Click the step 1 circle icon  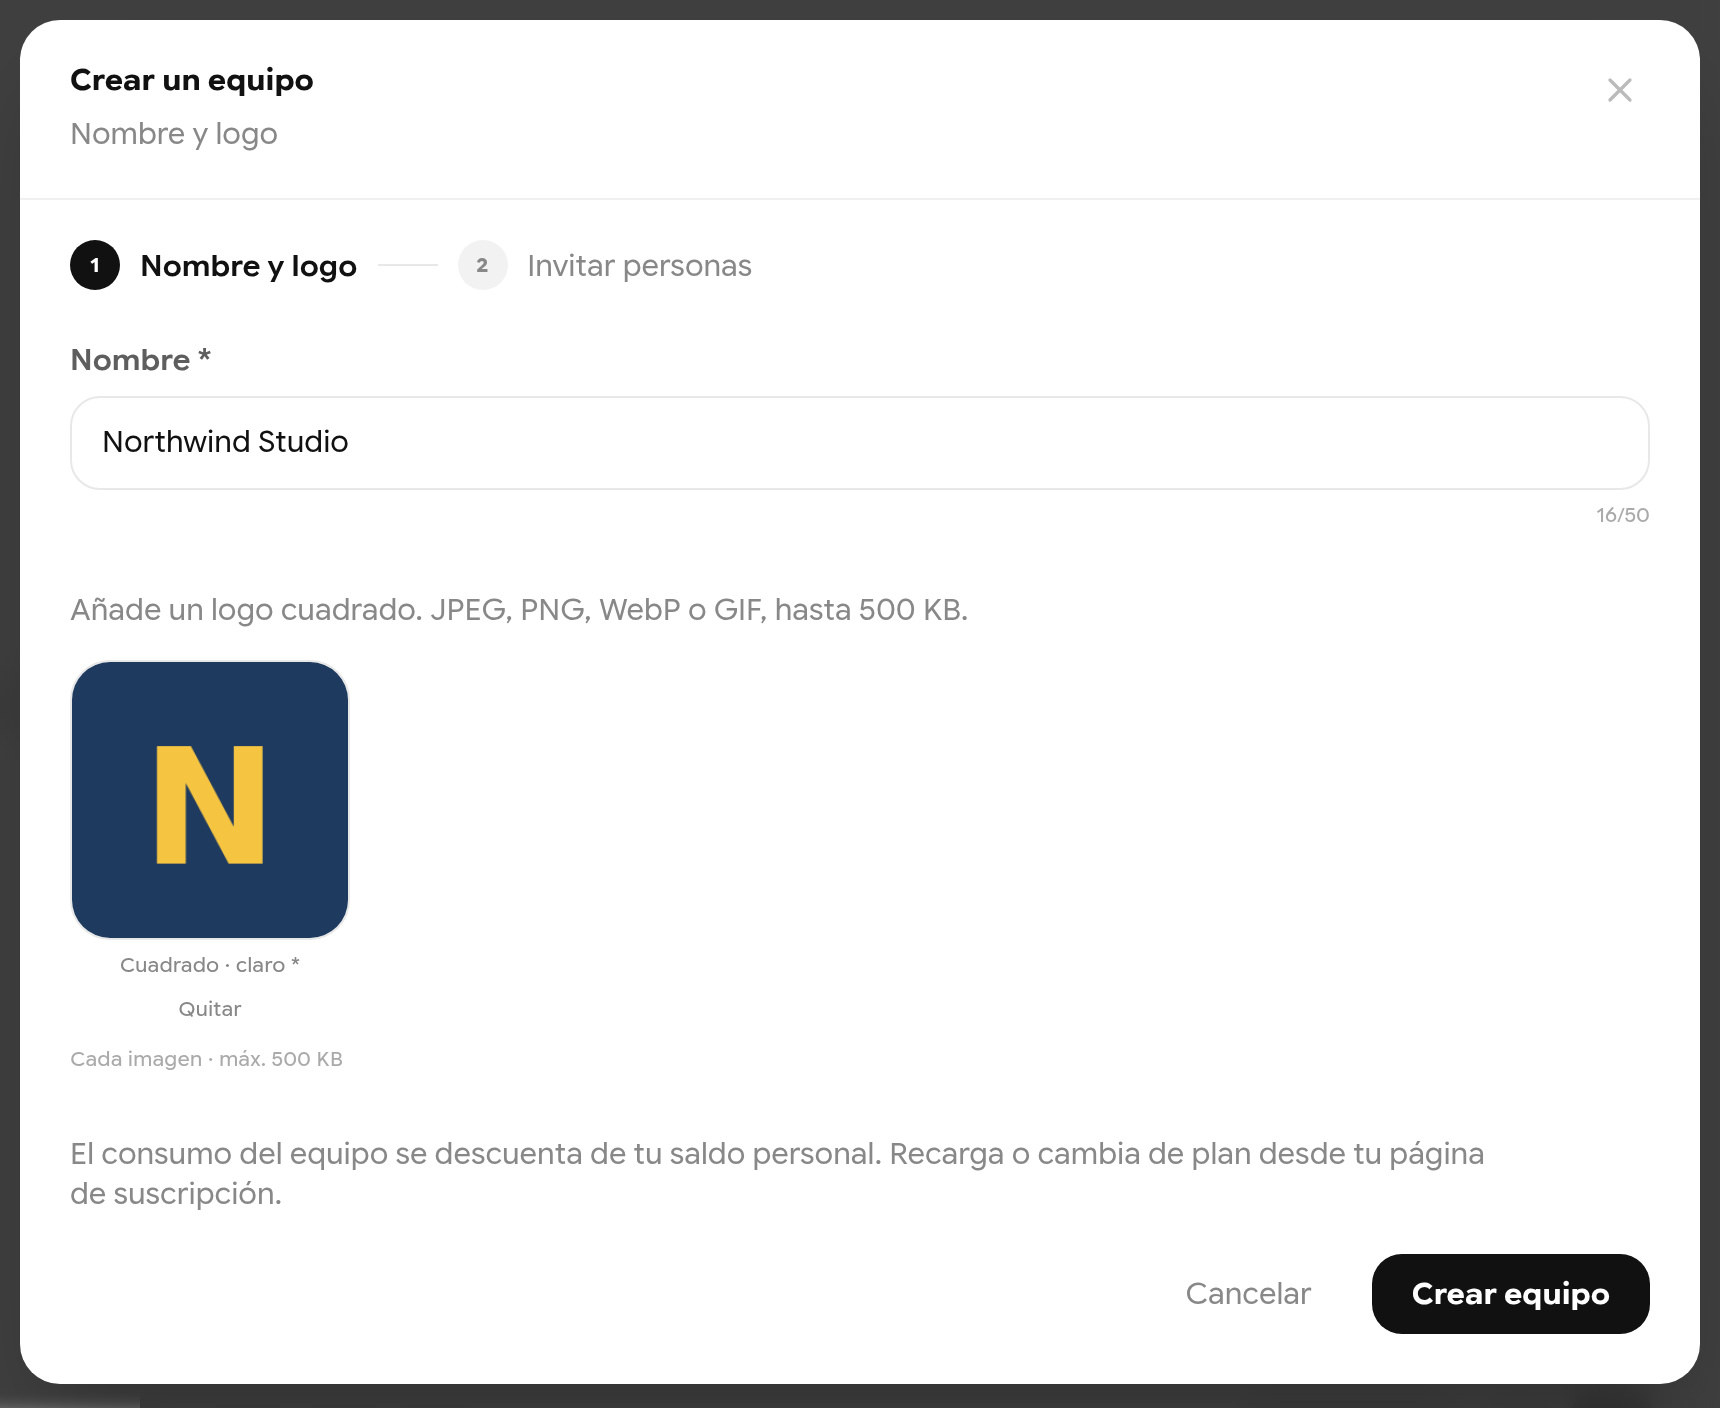coord(95,265)
